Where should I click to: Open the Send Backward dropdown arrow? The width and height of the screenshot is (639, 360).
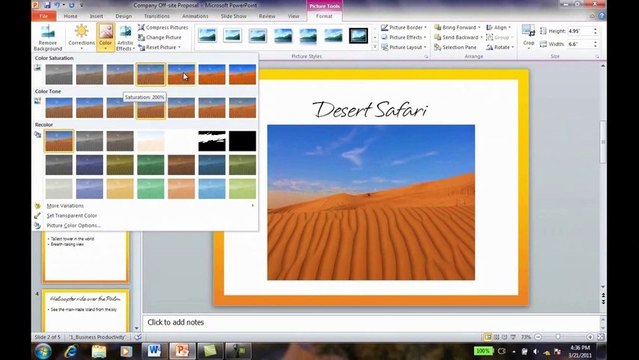(481, 37)
